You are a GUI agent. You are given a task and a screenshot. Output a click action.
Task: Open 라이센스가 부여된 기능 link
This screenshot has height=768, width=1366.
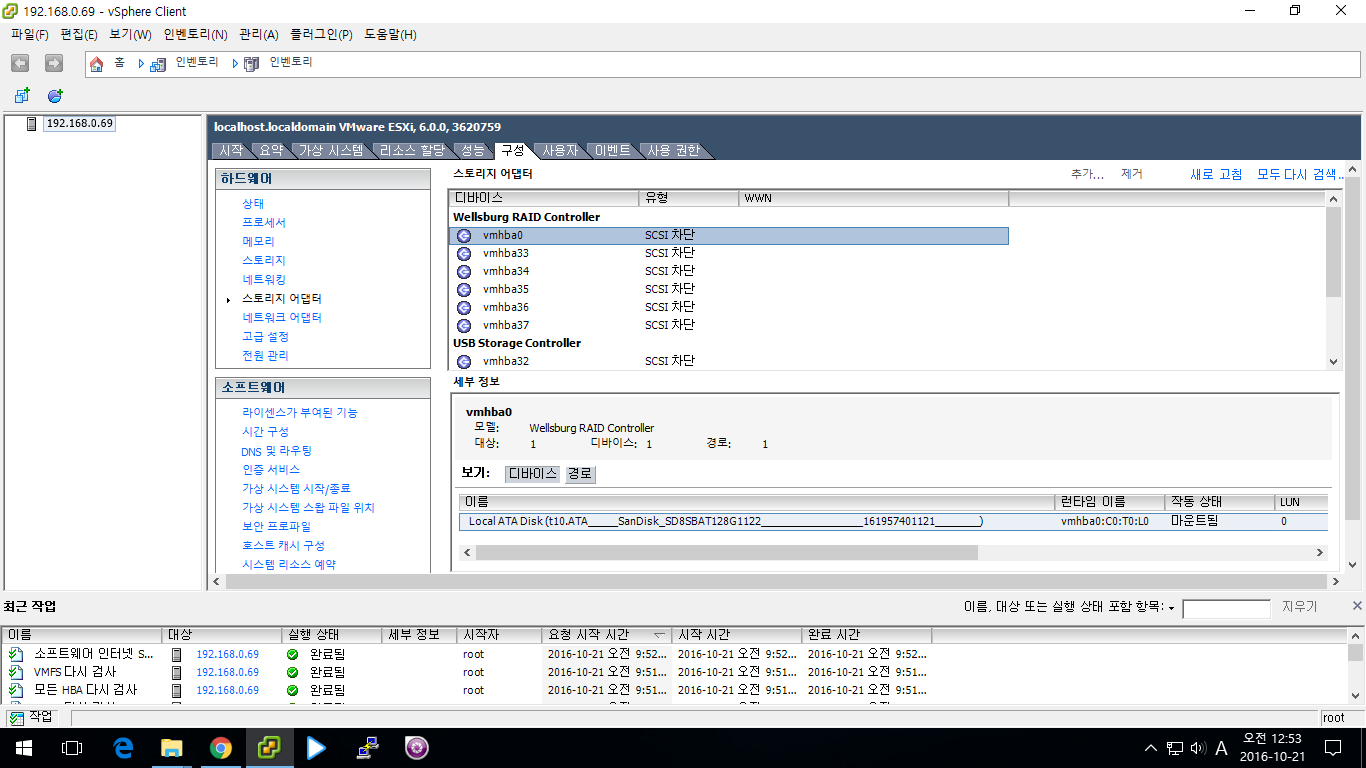pyautogui.click(x=299, y=413)
